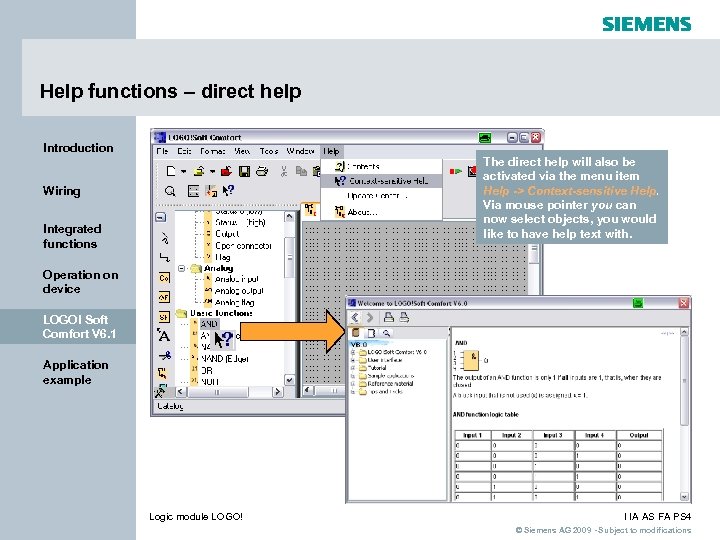Choose Context-sensitive Help menu entry
Viewport: 720px width, 540px height.
pos(381,181)
